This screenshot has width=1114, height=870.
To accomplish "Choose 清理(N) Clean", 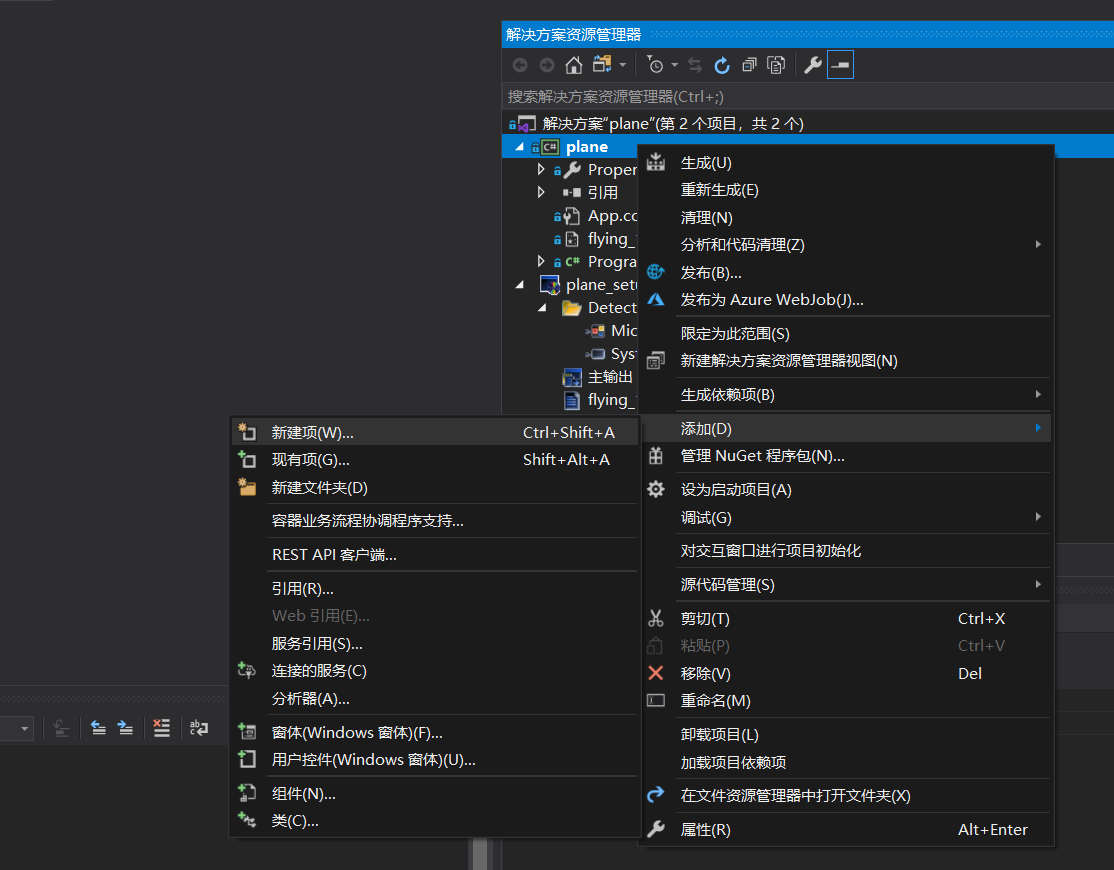I will pos(846,217).
